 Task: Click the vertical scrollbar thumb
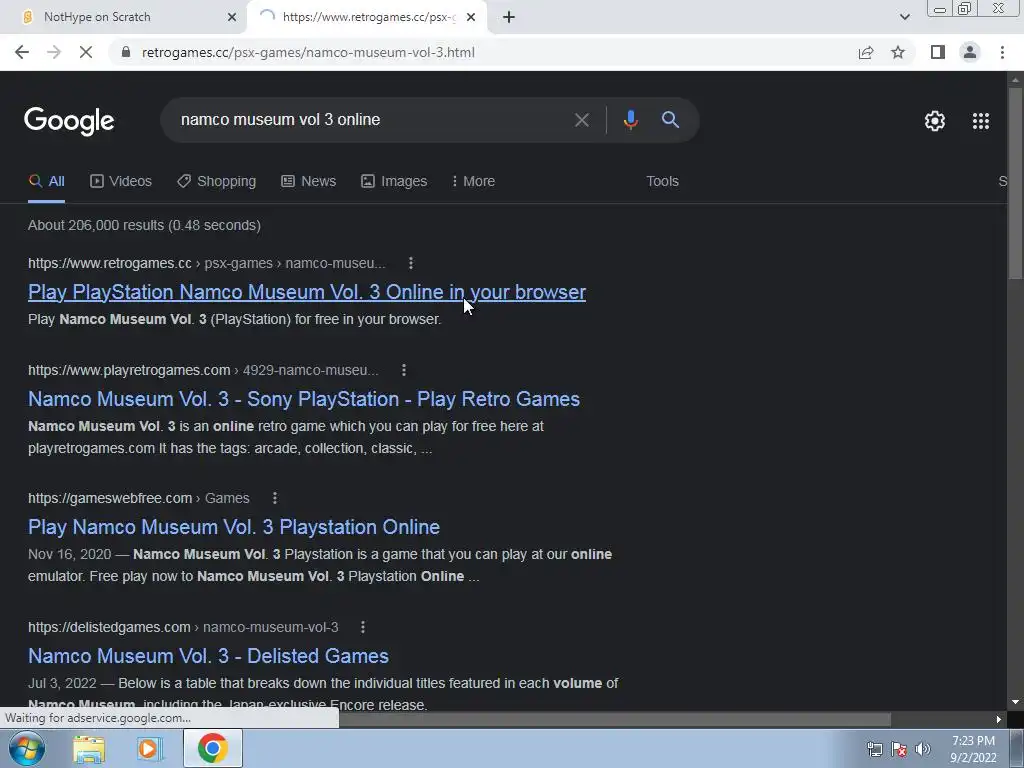click(x=1016, y=183)
